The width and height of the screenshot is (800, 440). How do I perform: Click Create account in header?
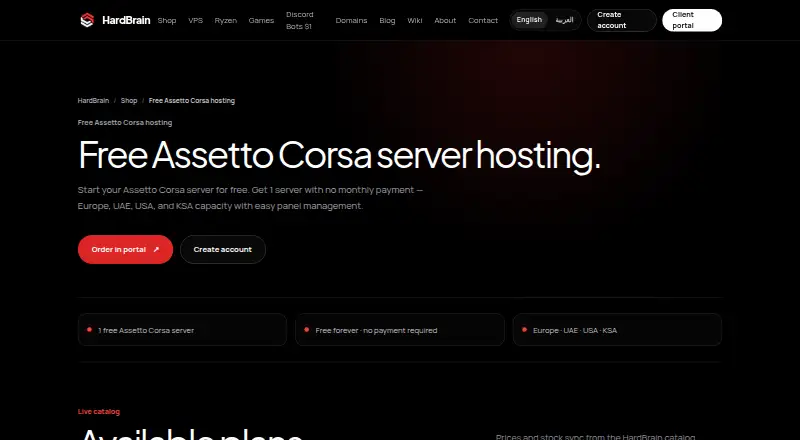coord(621,20)
